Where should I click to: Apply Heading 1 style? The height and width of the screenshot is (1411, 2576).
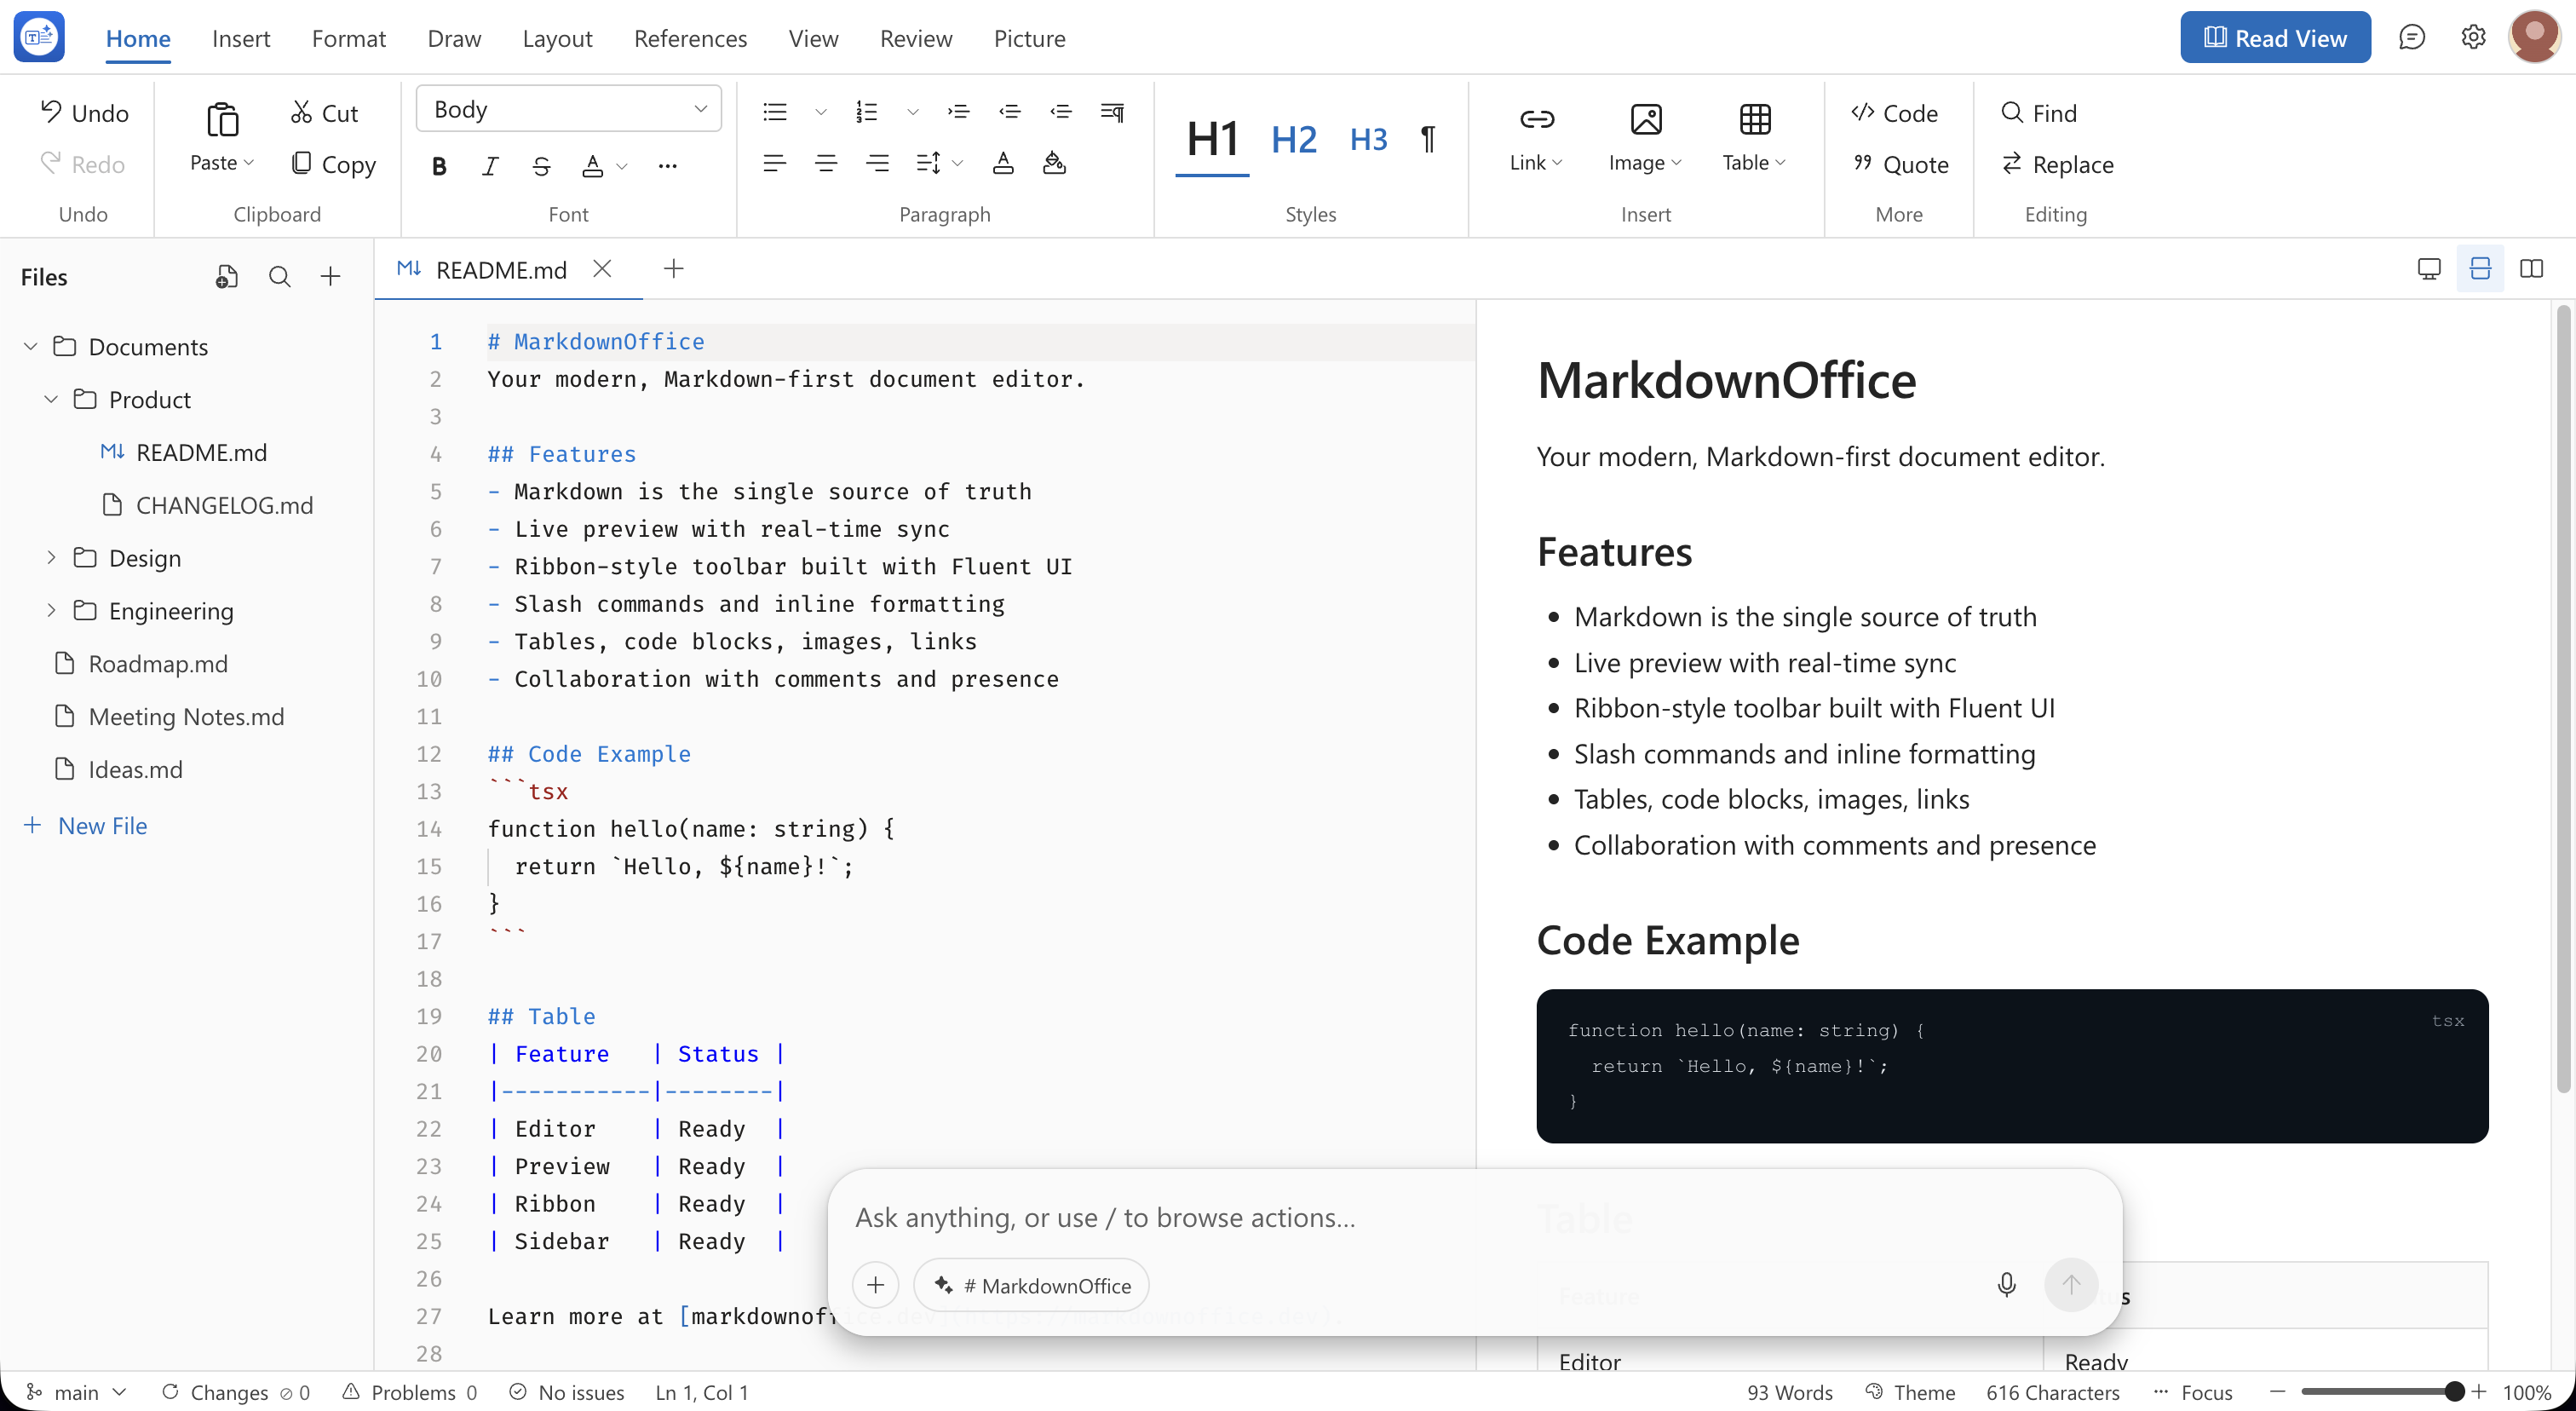(x=1212, y=139)
